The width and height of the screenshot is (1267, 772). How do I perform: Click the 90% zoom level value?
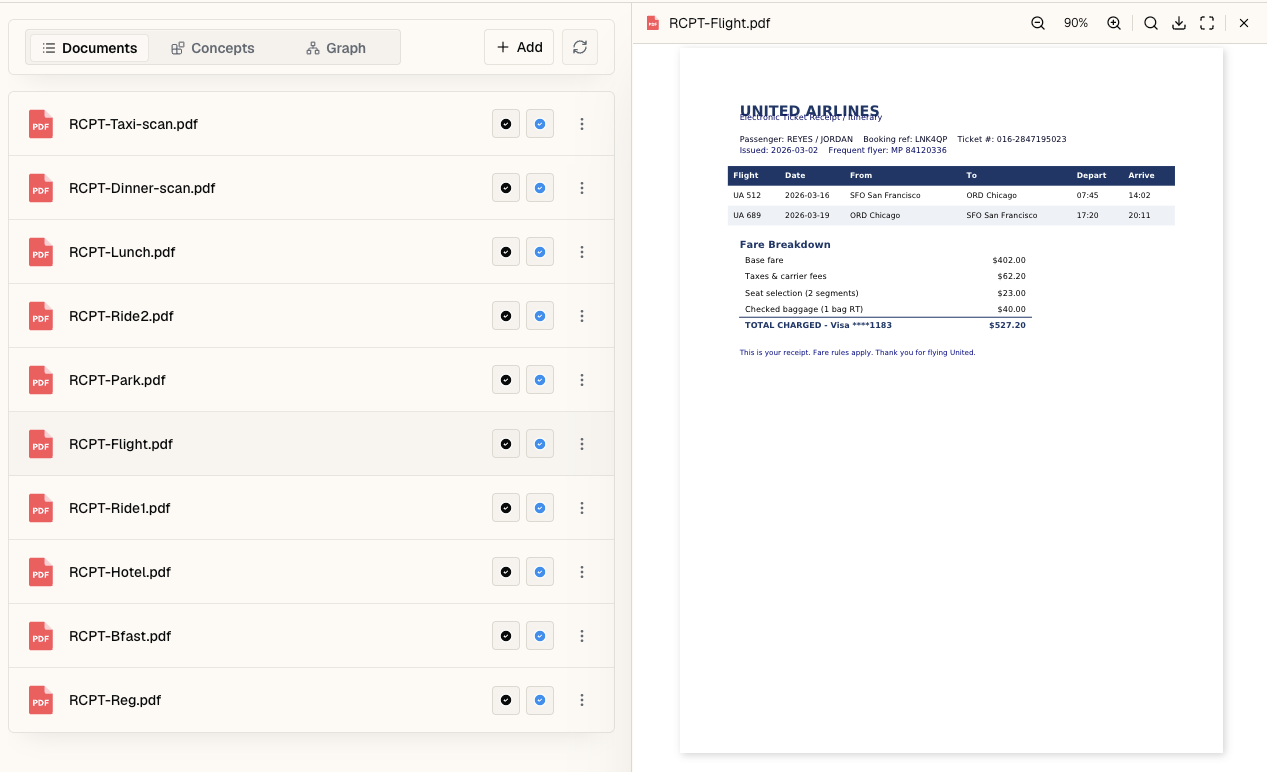click(x=1076, y=23)
